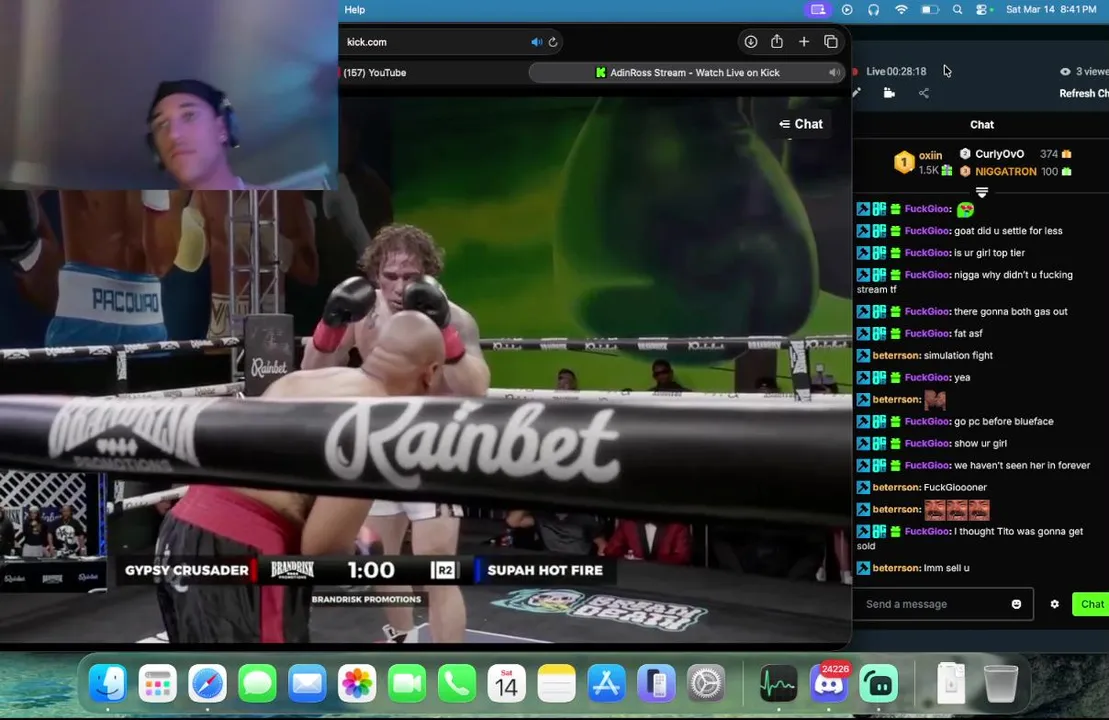Open the teal streaming app dock icon

pyautogui.click(x=878, y=684)
